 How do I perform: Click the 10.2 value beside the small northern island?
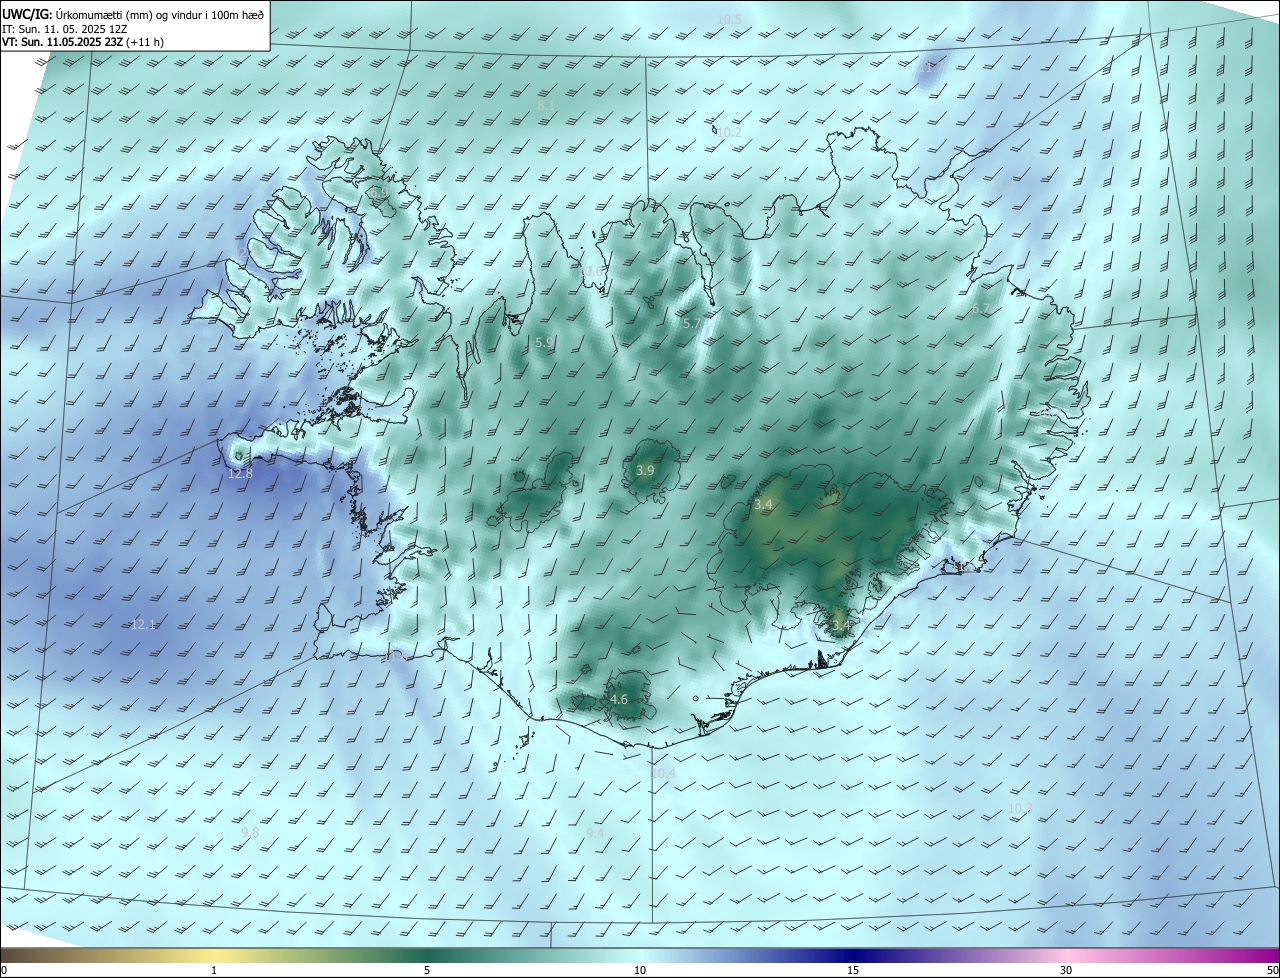coord(729,132)
